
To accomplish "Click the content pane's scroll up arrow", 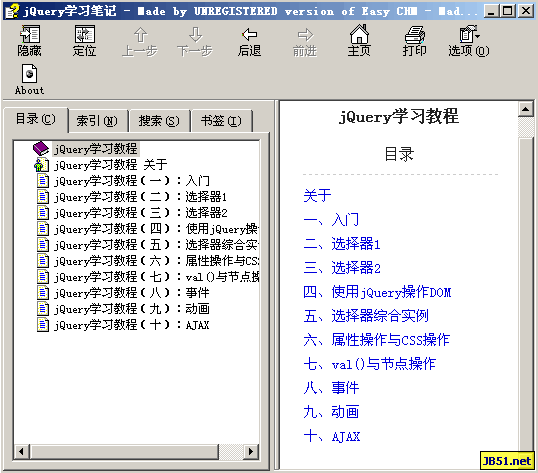I will [x=526, y=109].
